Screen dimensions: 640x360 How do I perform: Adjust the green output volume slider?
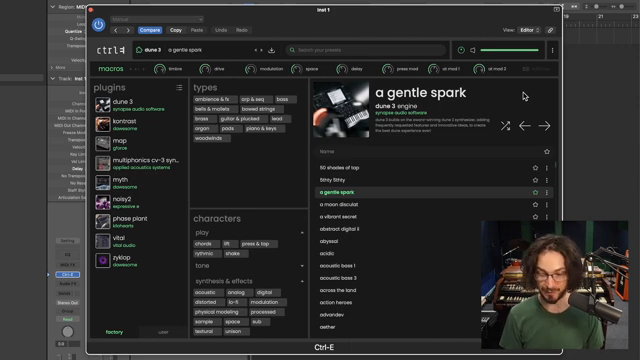click(509, 50)
